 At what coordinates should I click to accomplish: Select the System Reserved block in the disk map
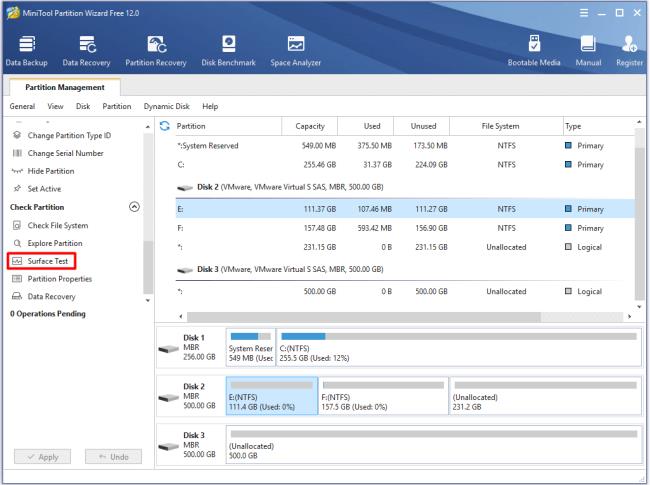point(251,347)
